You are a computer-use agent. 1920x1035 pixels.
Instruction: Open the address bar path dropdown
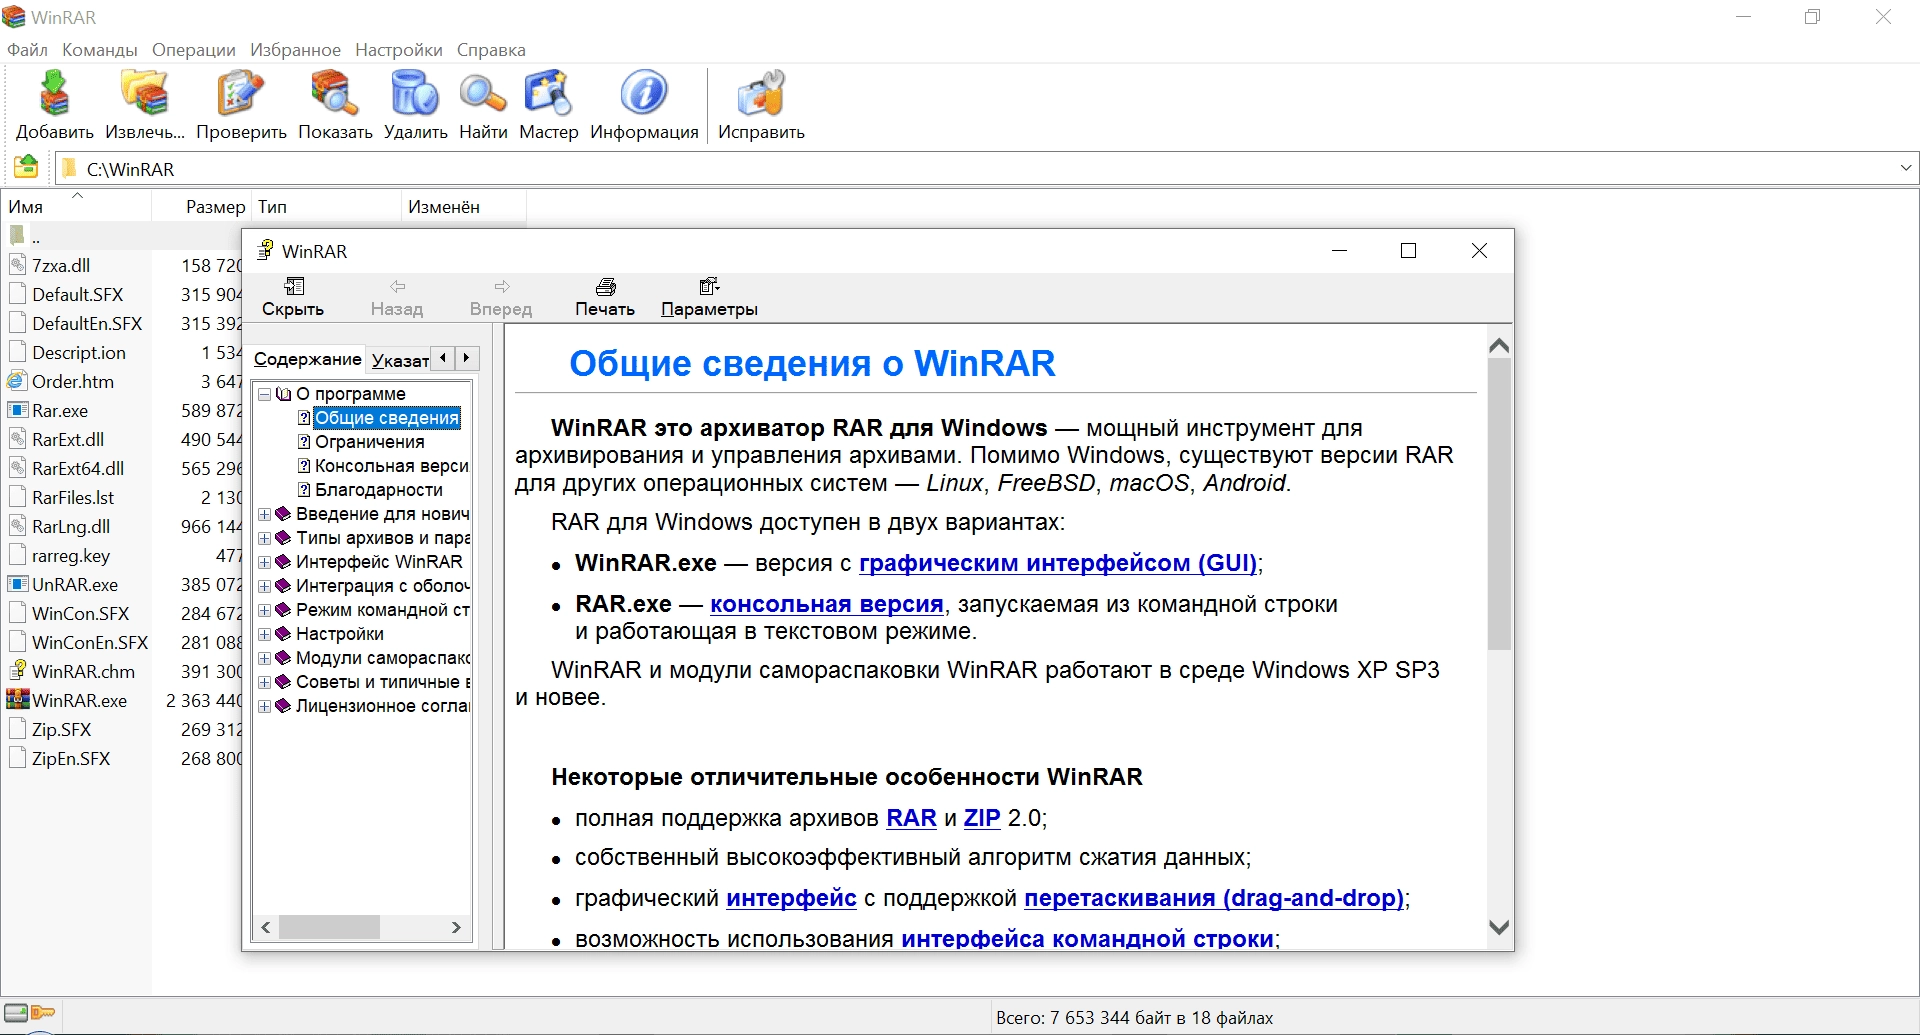(x=1905, y=168)
